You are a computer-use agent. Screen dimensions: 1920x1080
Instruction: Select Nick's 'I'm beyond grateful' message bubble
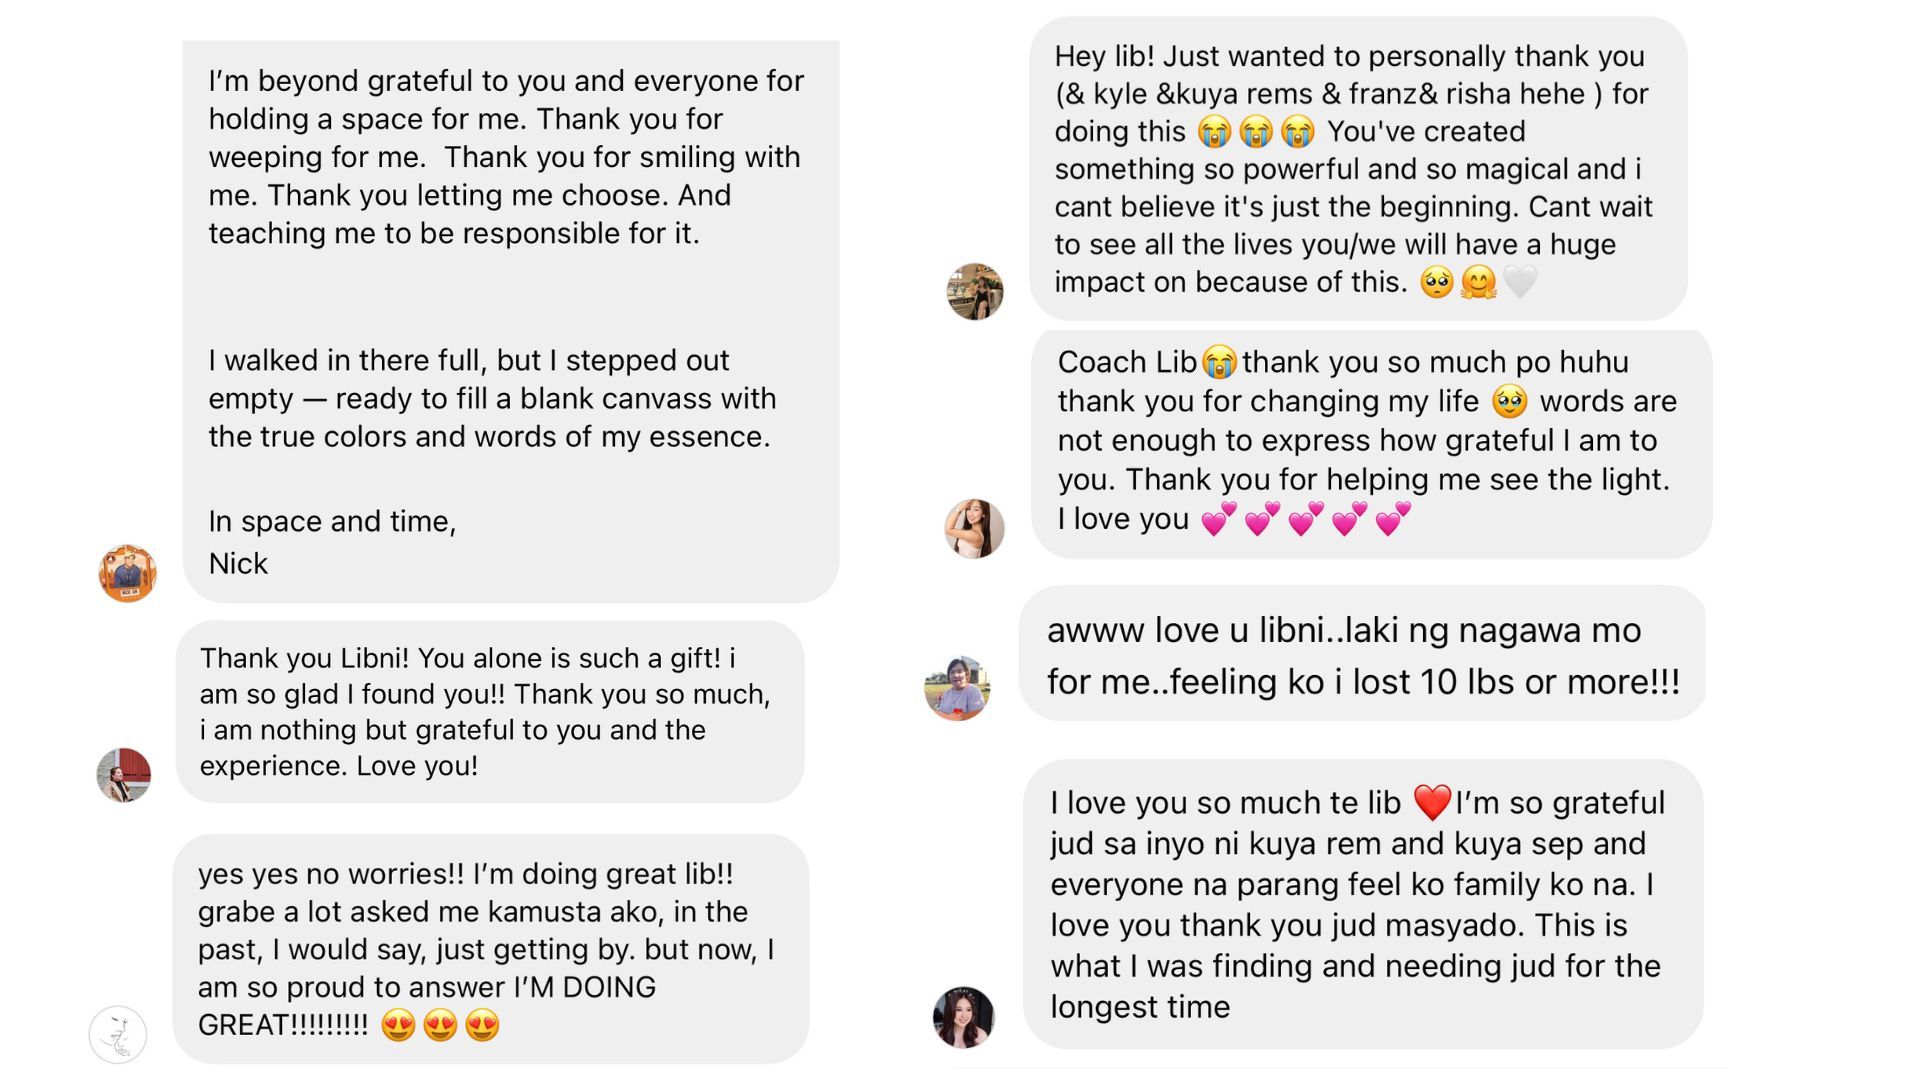tap(511, 321)
